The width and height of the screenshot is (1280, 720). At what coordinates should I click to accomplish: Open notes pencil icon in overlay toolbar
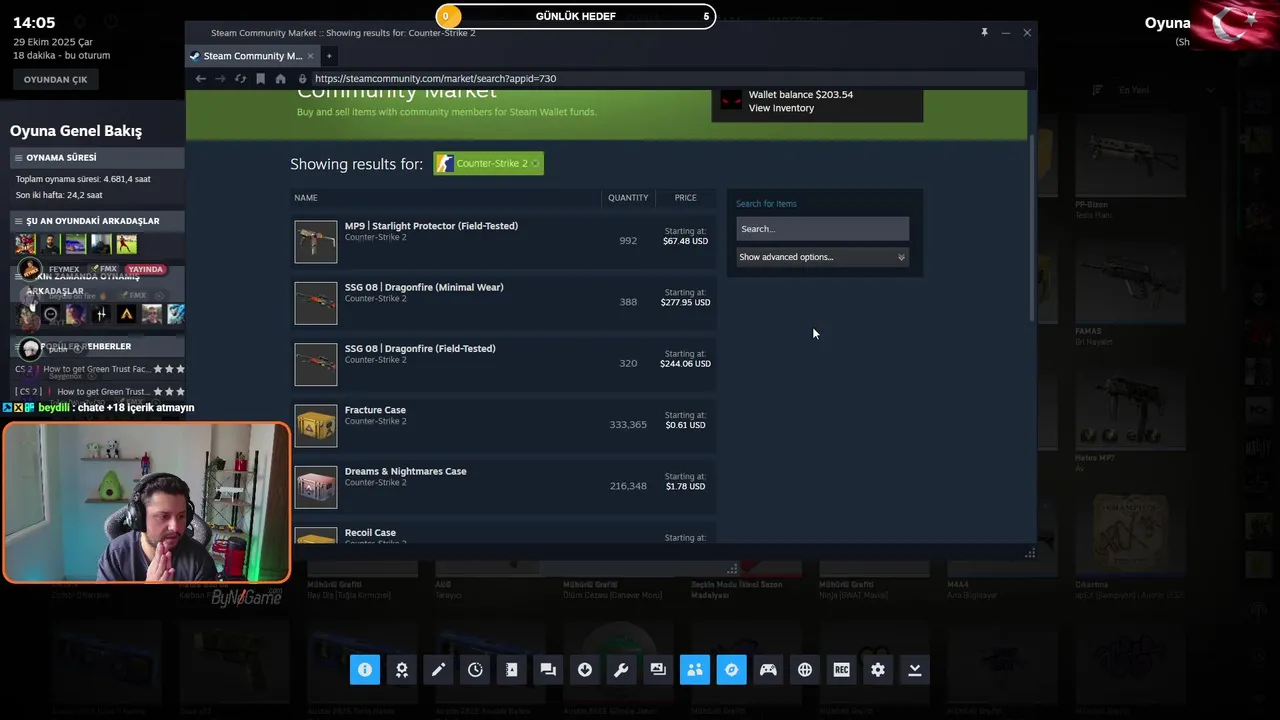pos(438,670)
